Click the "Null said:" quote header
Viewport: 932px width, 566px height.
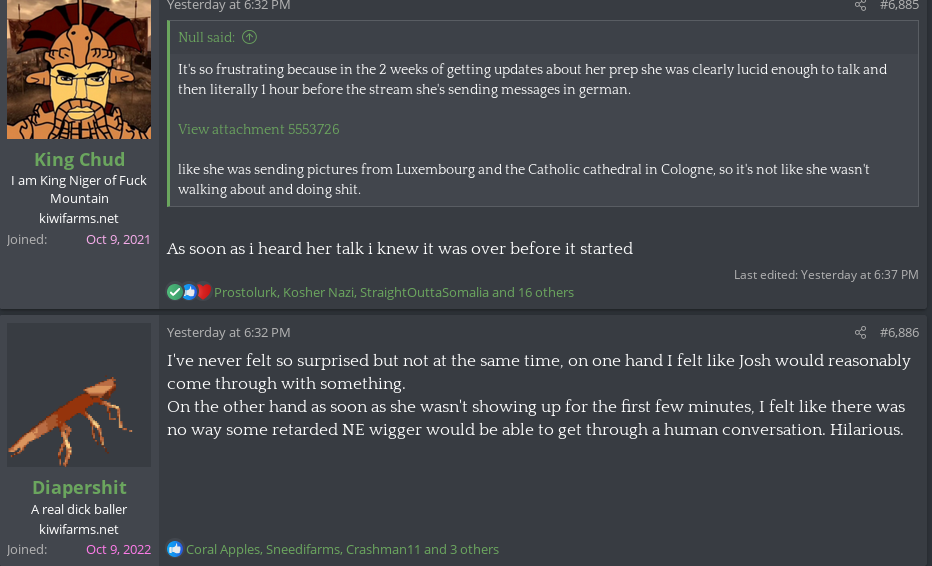(206, 38)
